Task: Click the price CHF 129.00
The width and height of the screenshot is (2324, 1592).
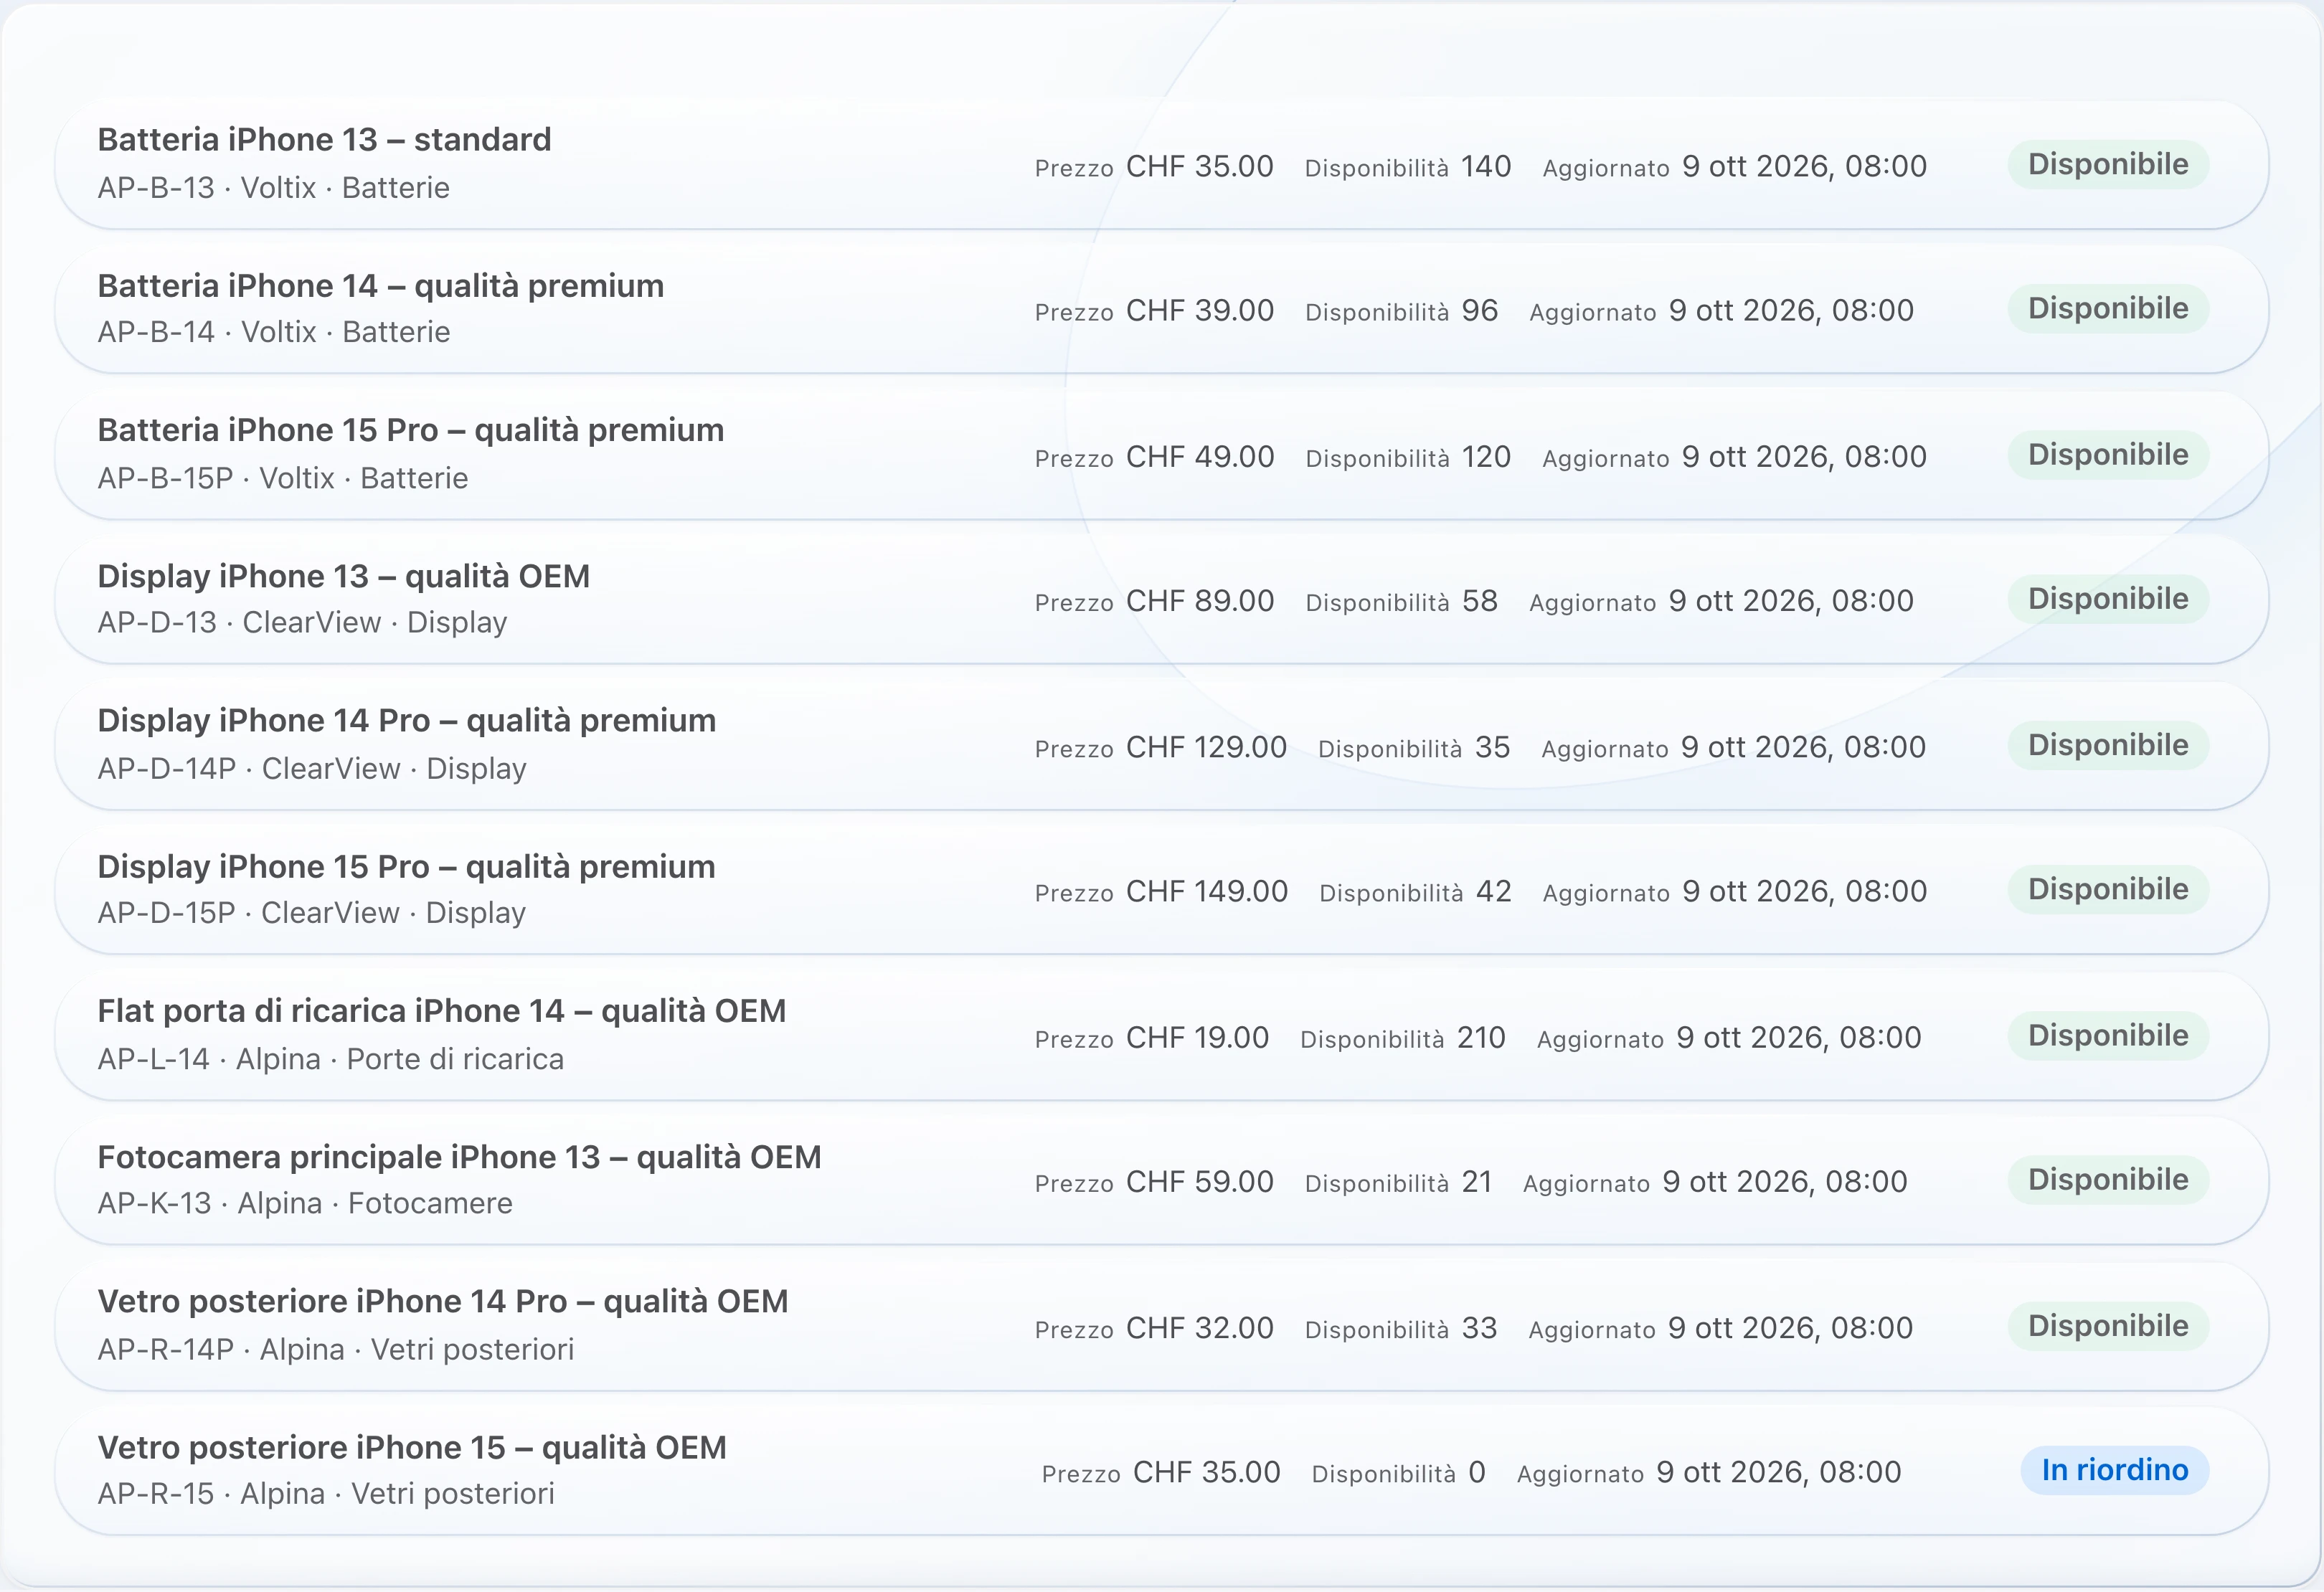Action: pyautogui.click(x=1206, y=747)
